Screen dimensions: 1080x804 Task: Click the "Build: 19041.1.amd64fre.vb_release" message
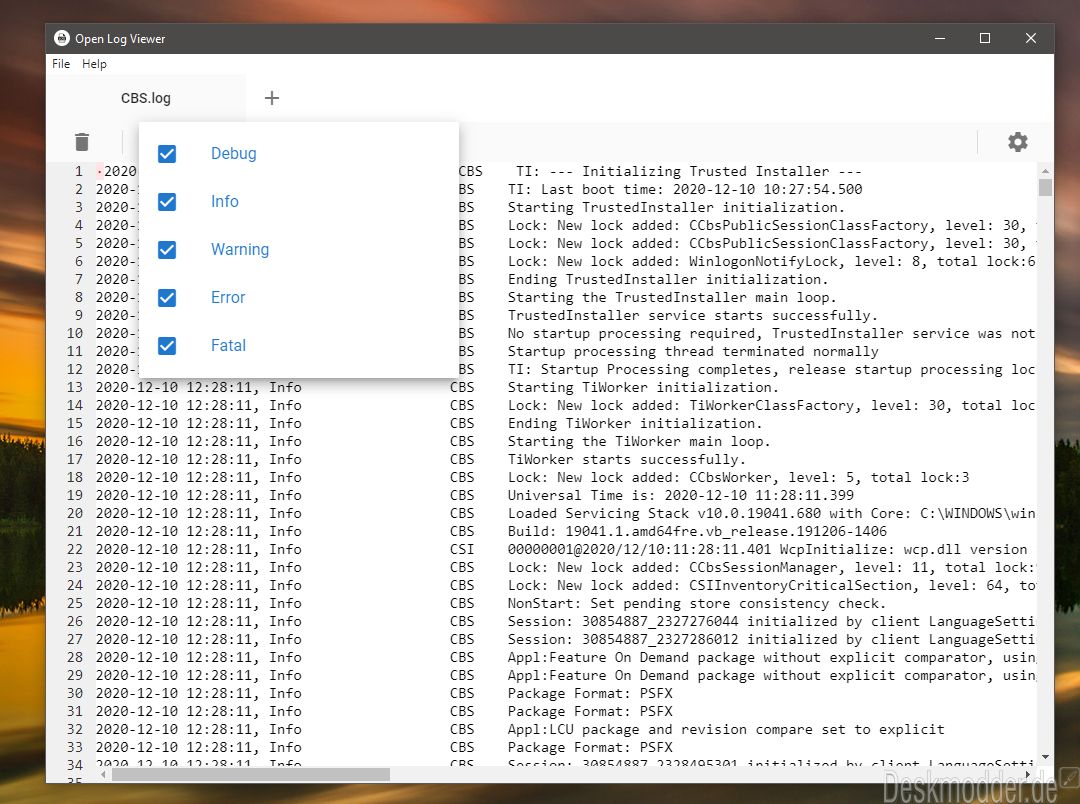click(697, 531)
